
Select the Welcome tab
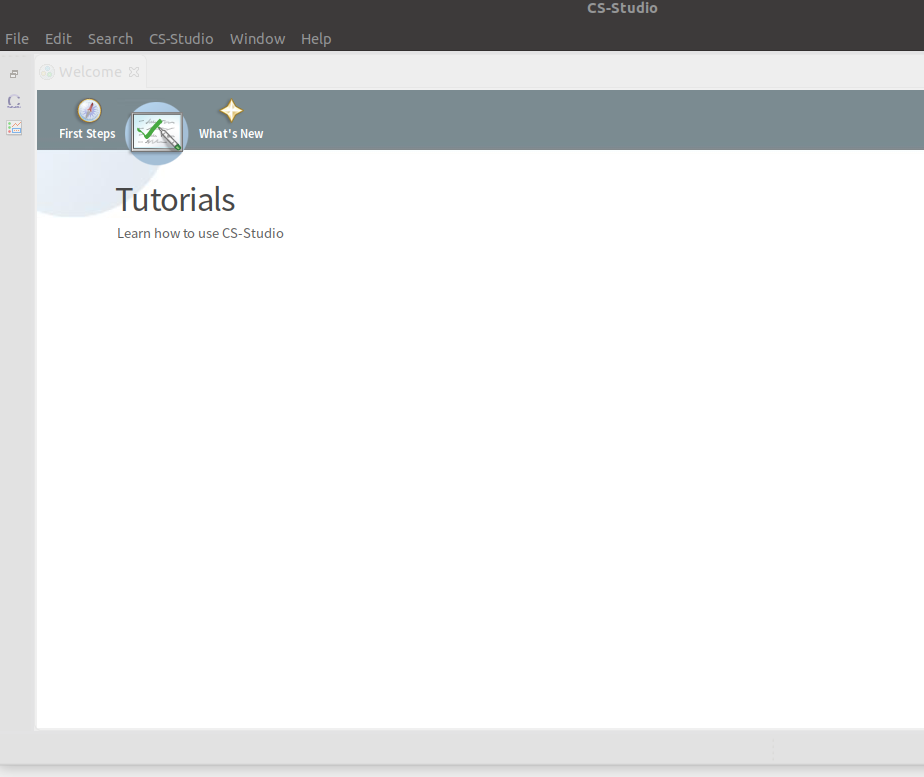[x=90, y=72]
